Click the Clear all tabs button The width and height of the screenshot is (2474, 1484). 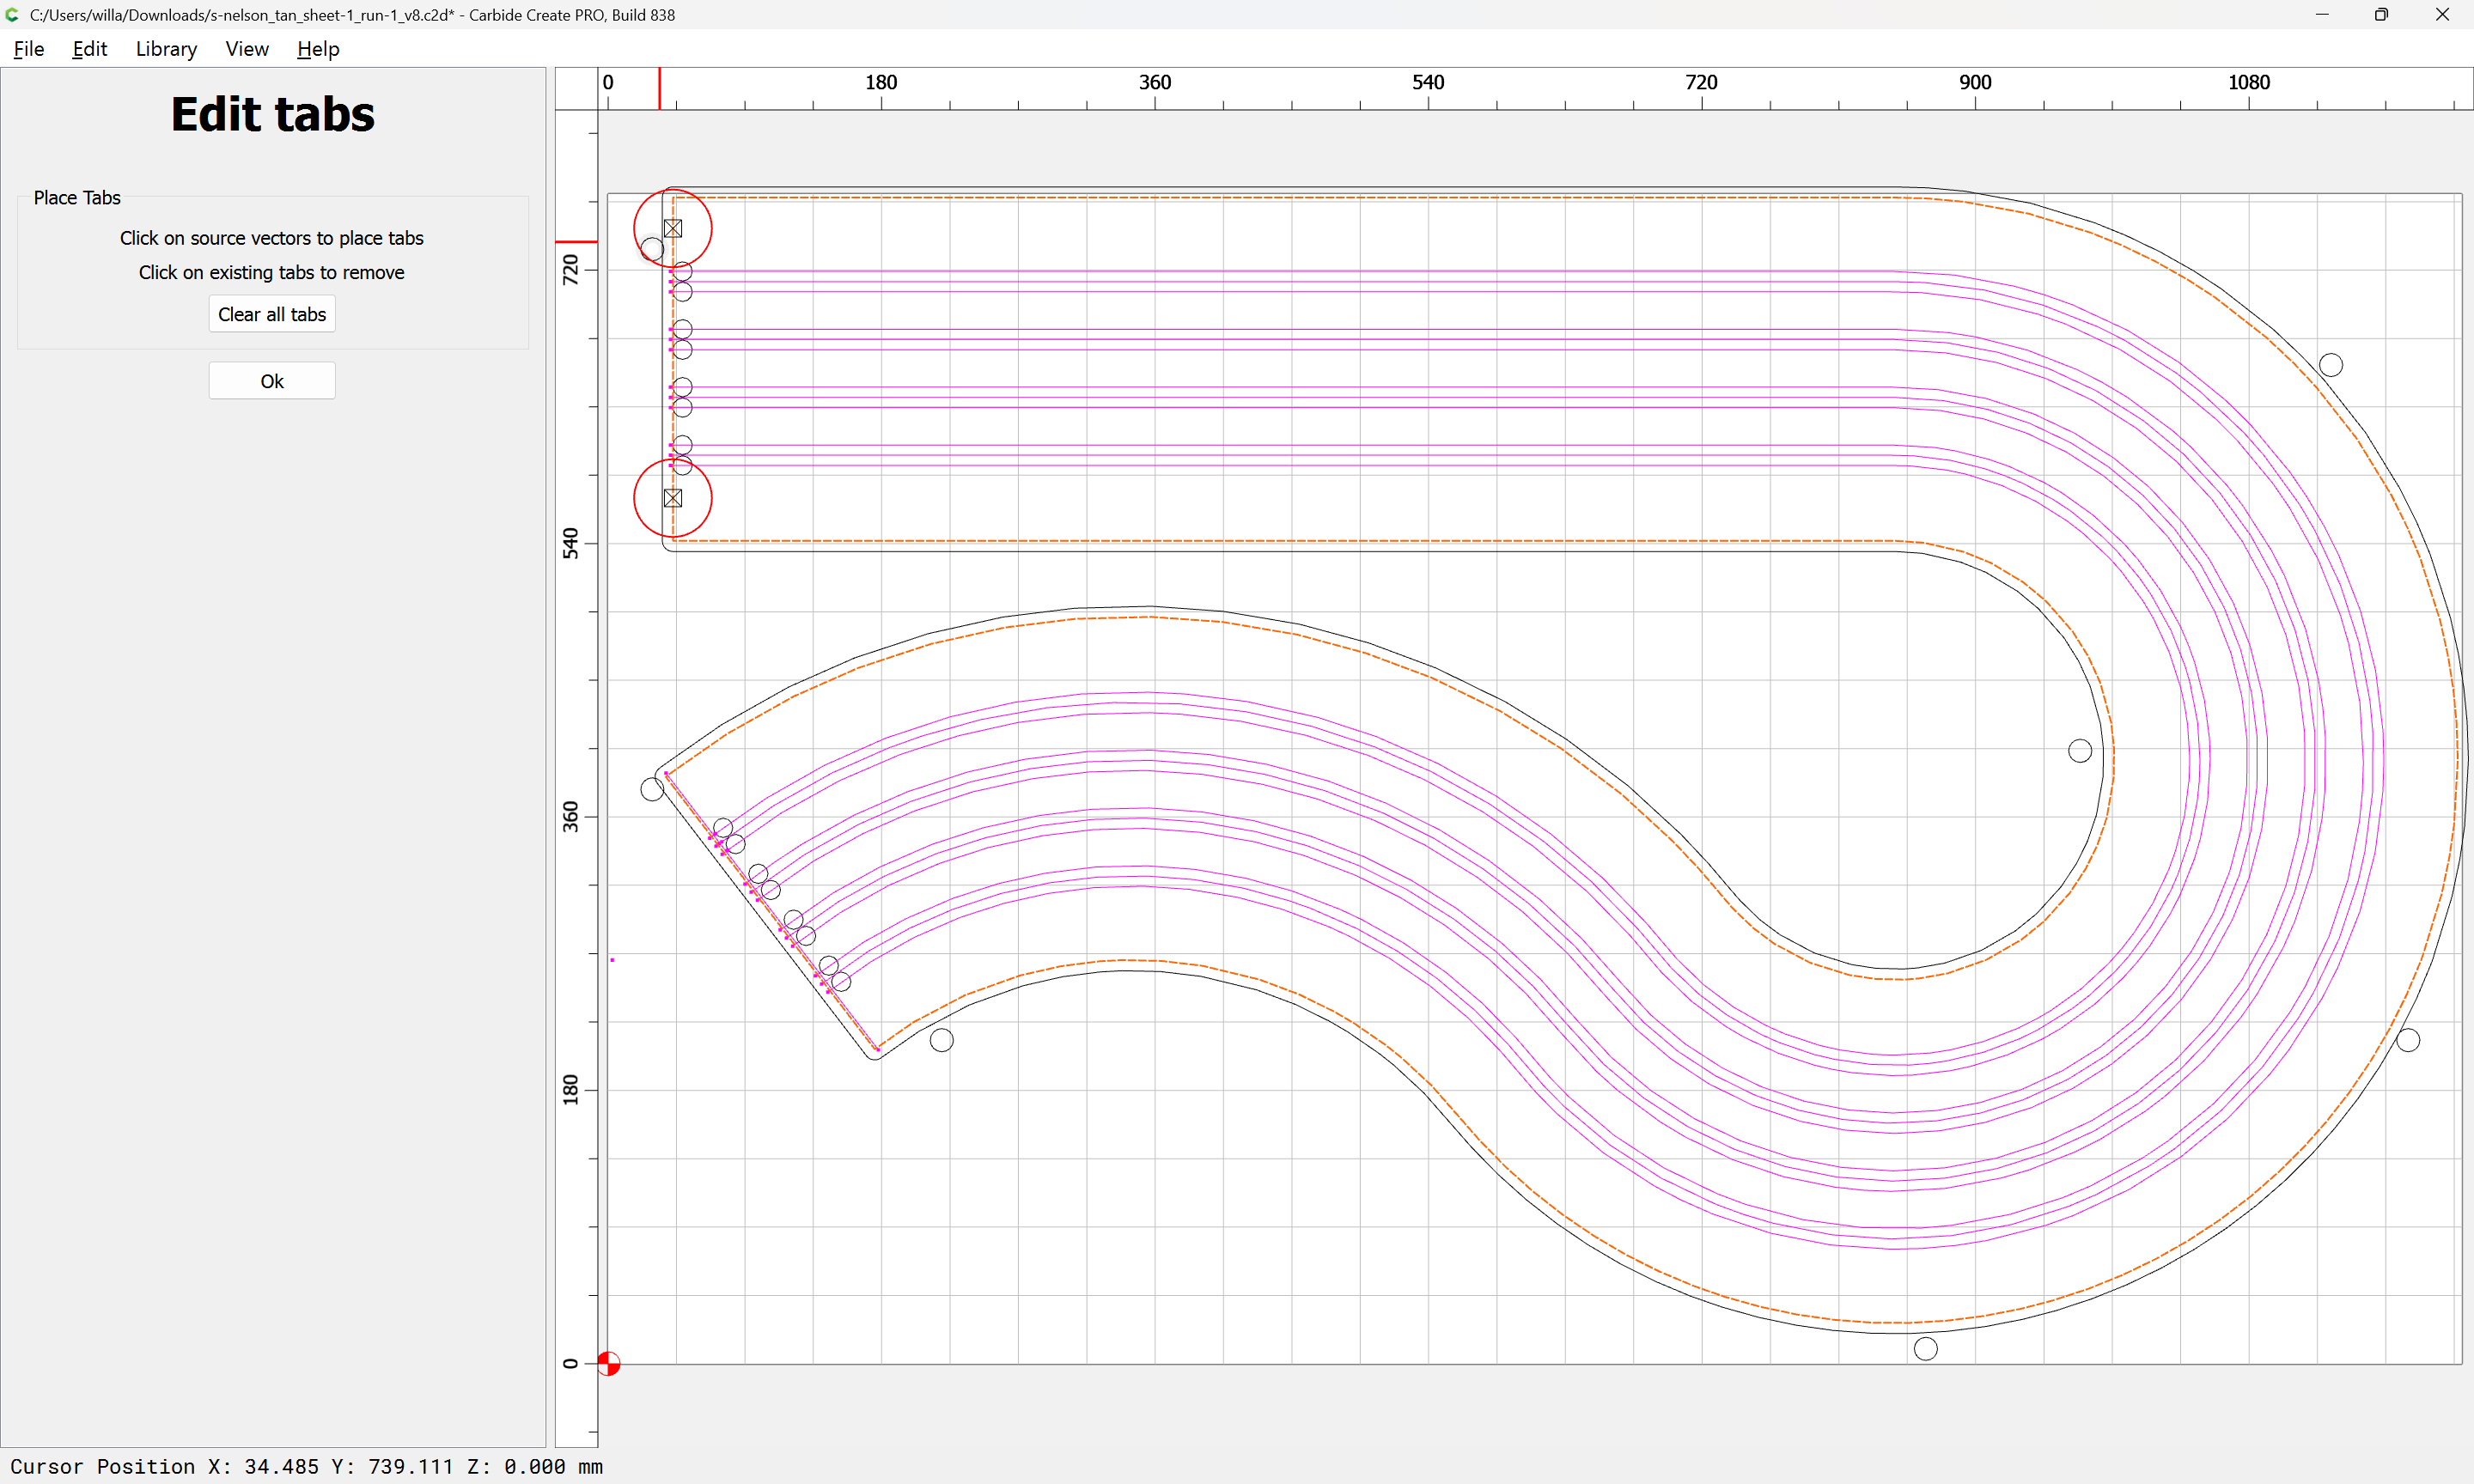click(272, 314)
